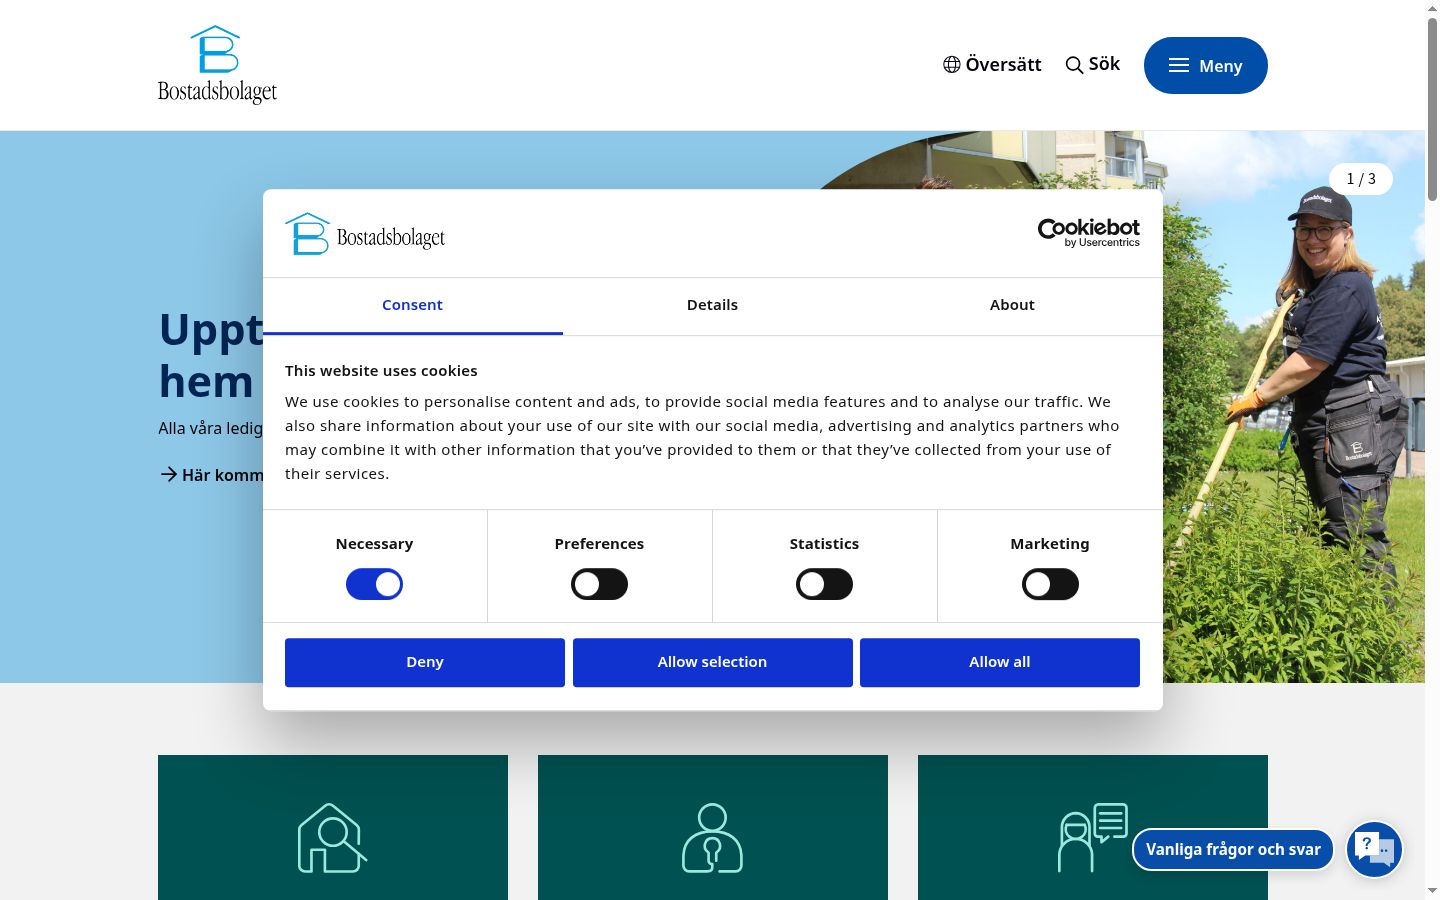Screen dimensions: 1440x900
Task: Open the Meny menu button
Action: (1206, 65)
